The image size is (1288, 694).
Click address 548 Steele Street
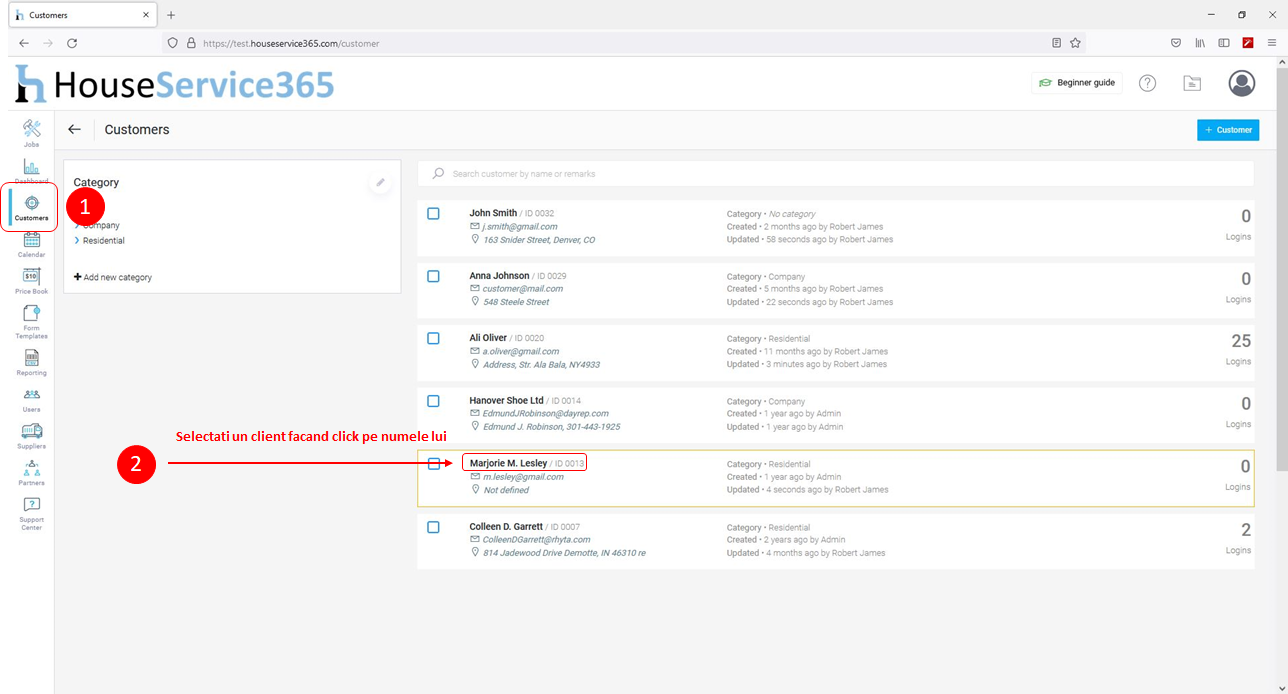[x=516, y=302]
